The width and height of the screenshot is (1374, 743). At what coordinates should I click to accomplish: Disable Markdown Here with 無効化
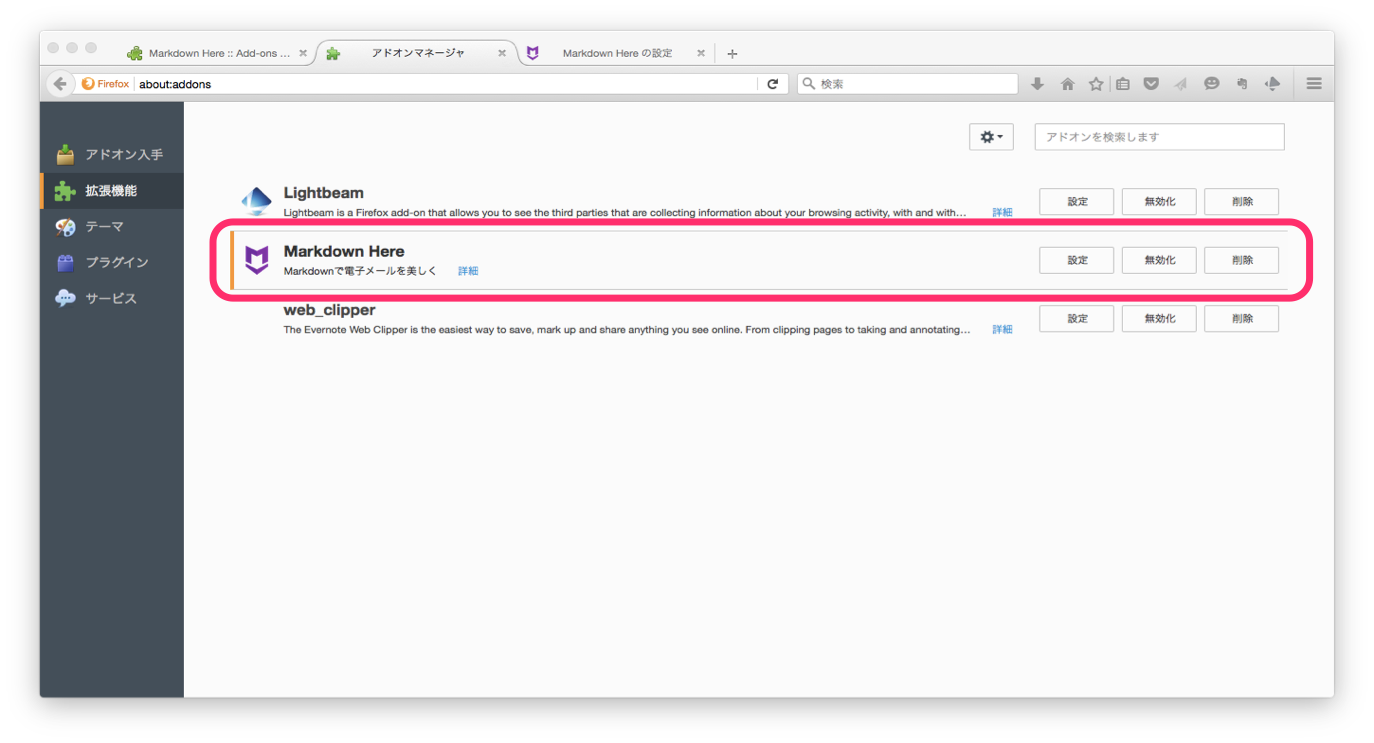point(1159,260)
